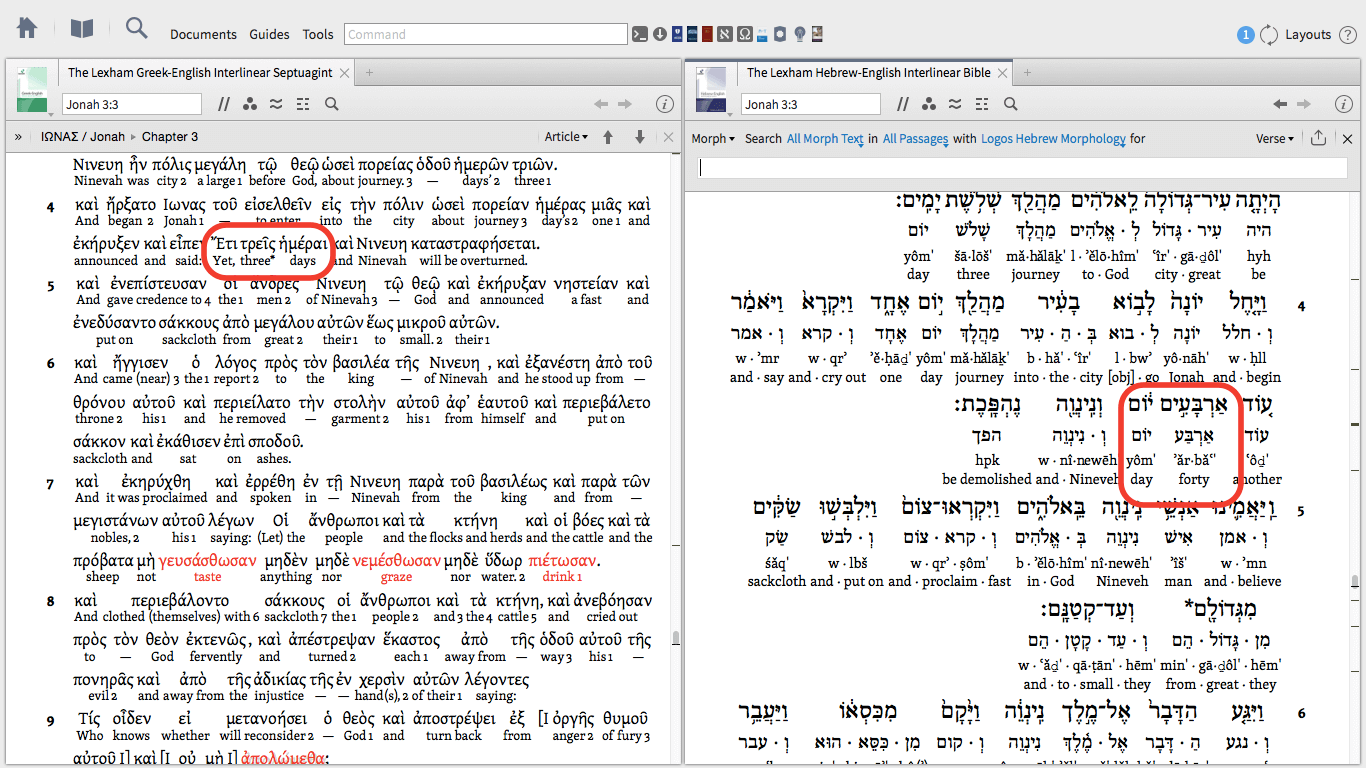This screenshot has height=768, width=1366.
Task: Click the All Passages link
Action: pos(915,139)
